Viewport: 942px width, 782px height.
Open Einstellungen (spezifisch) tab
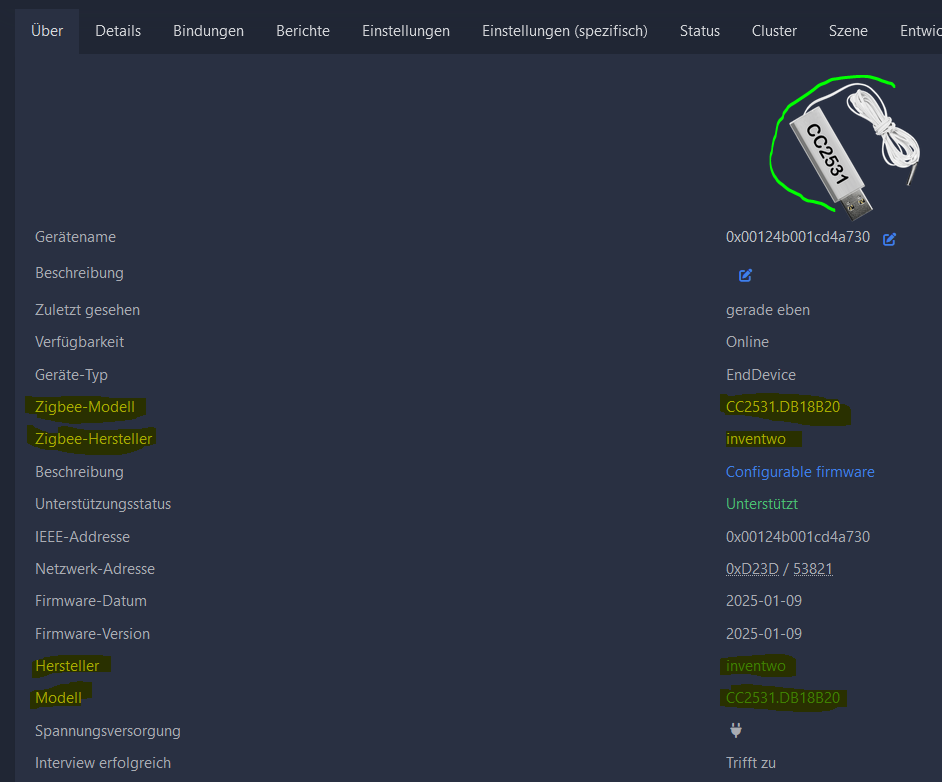pos(565,31)
